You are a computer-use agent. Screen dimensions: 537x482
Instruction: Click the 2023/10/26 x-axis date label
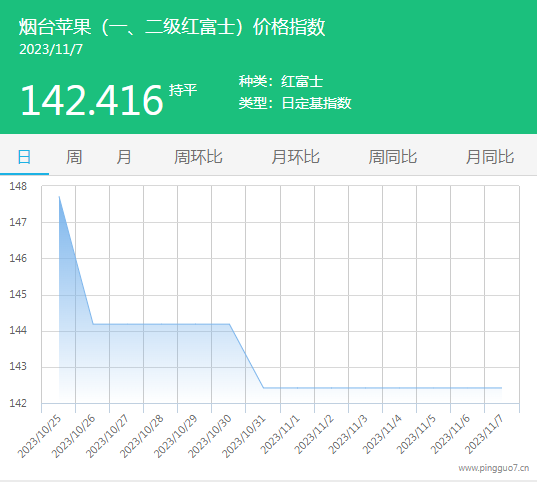[x=74, y=435]
